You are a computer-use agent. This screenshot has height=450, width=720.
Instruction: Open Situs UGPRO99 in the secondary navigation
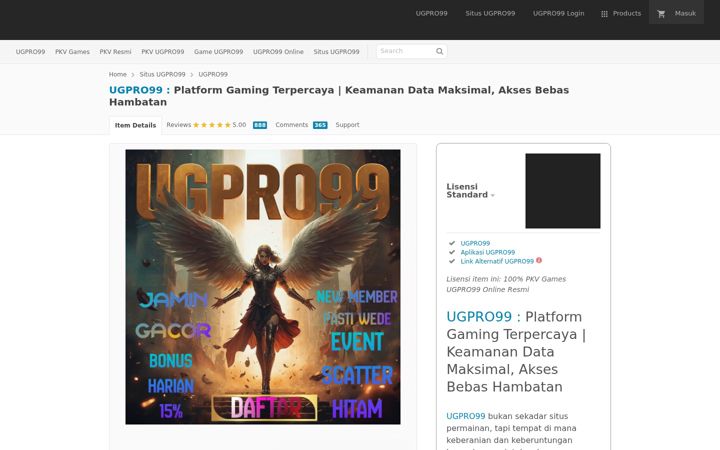[x=337, y=52]
